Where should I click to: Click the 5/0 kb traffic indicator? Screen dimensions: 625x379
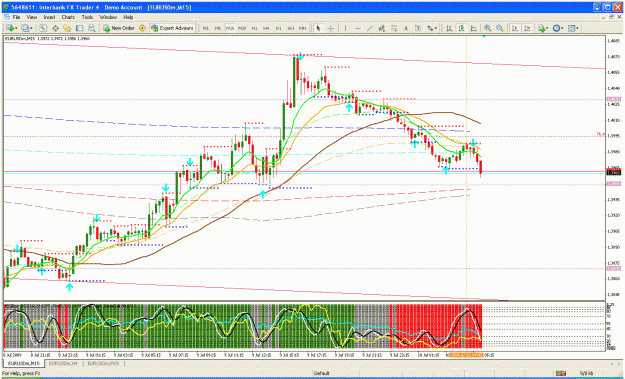pyautogui.click(x=586, y=373)
